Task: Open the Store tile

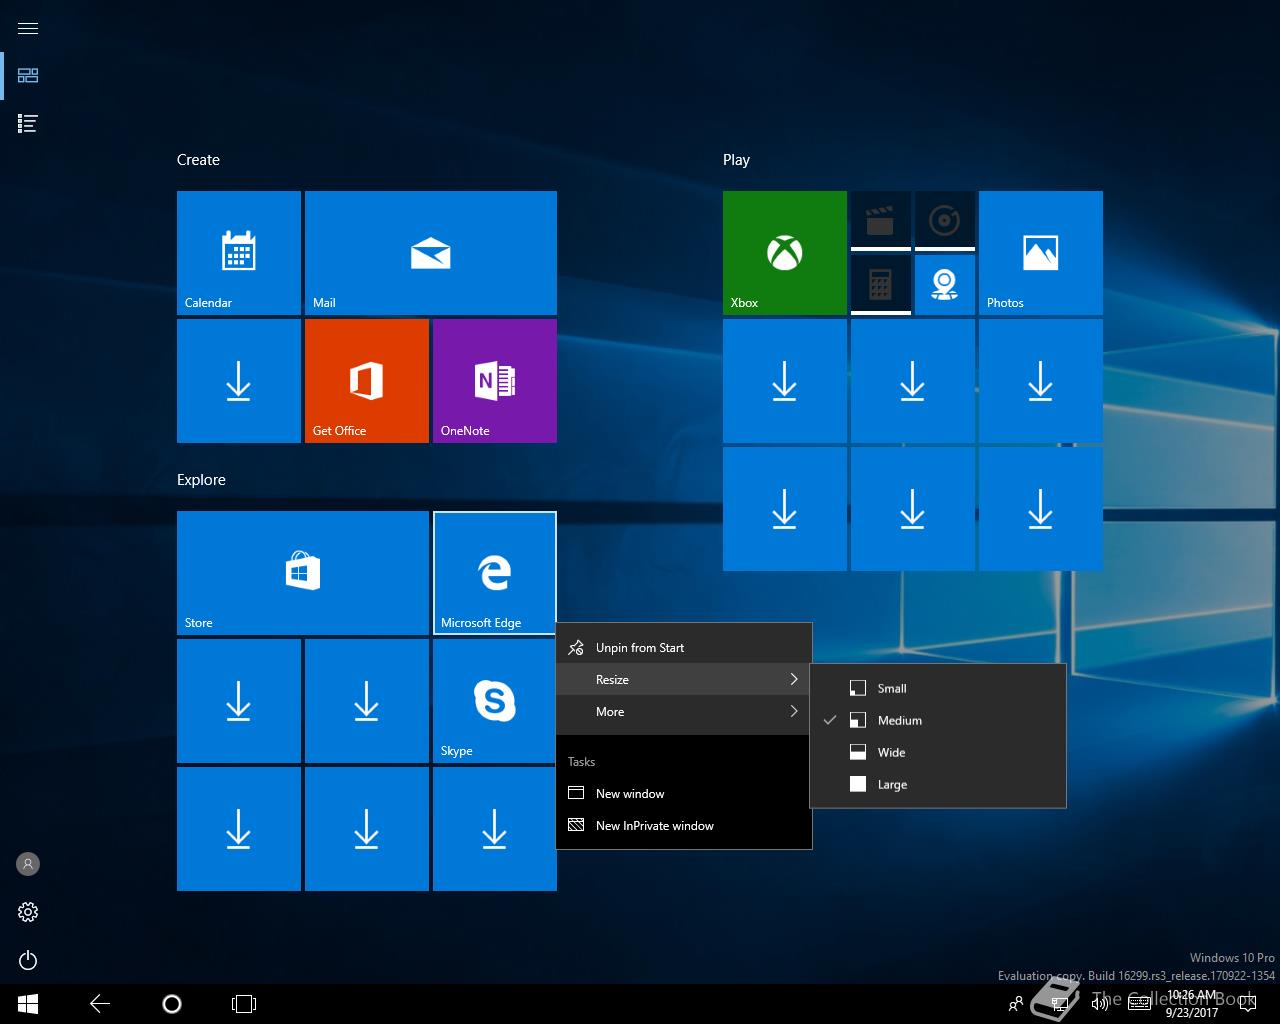Action: click(x=303, y=573)
